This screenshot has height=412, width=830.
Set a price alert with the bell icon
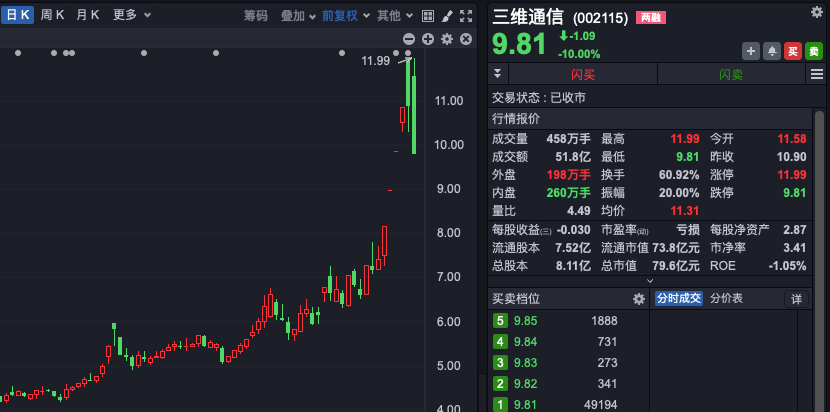tap(772, 51)
